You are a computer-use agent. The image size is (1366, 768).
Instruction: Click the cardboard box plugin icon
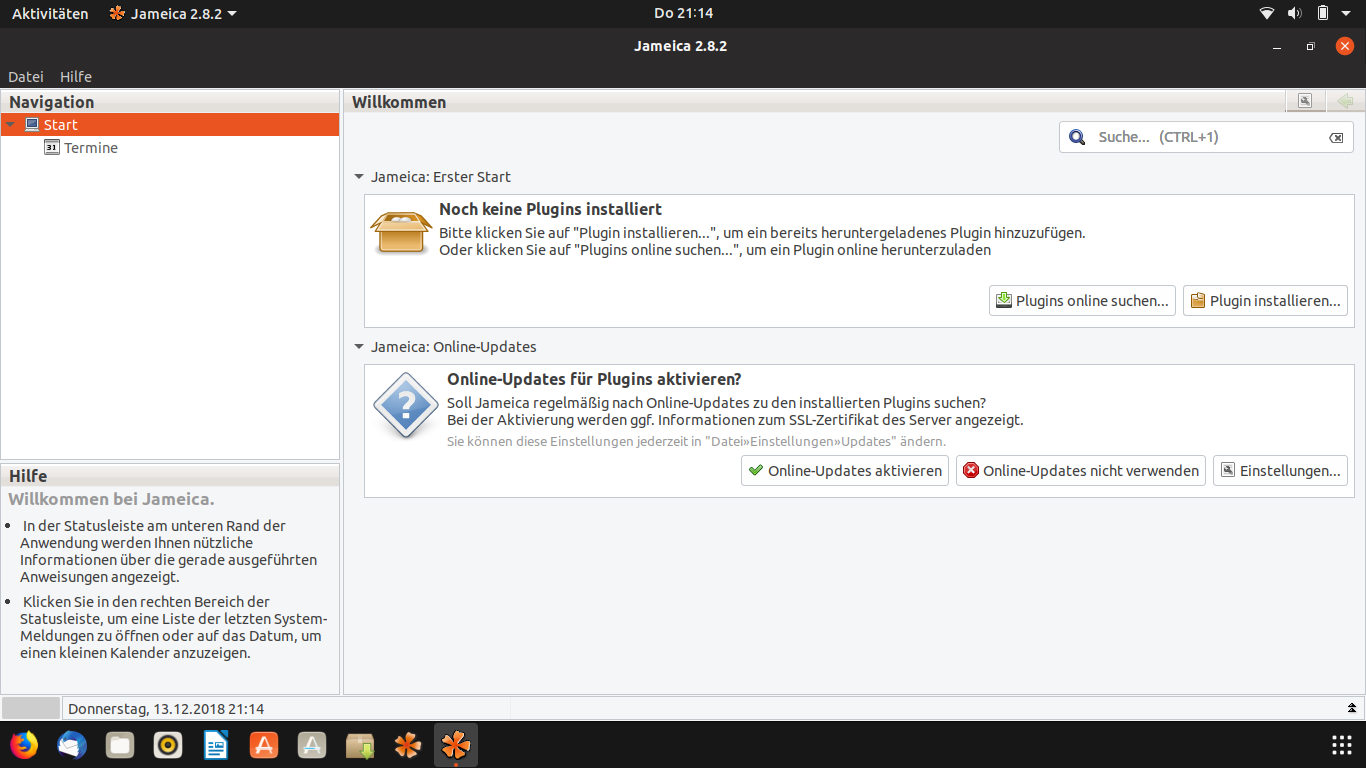click(401, 232)
